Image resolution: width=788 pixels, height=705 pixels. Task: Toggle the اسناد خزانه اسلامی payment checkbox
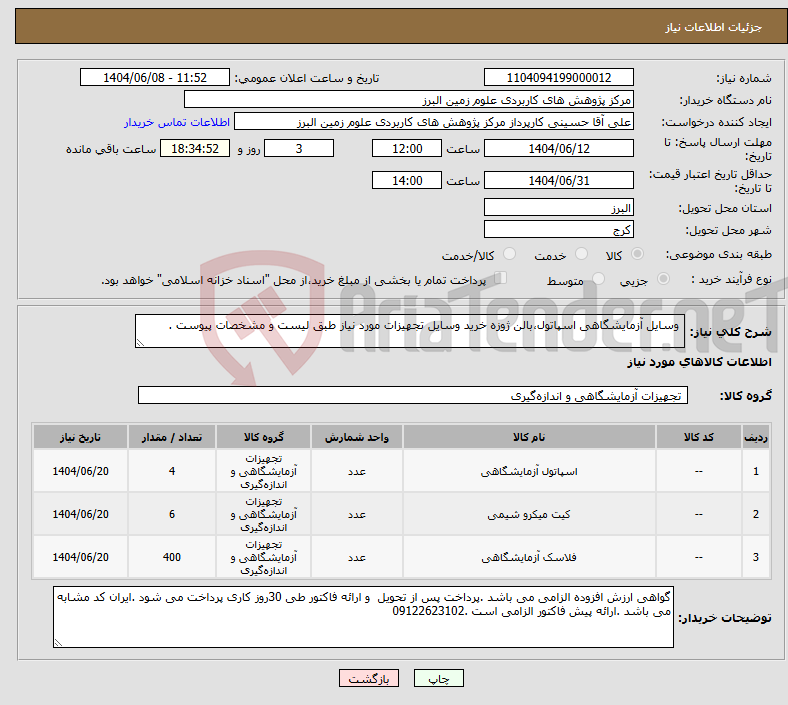[x=502, y=280]
